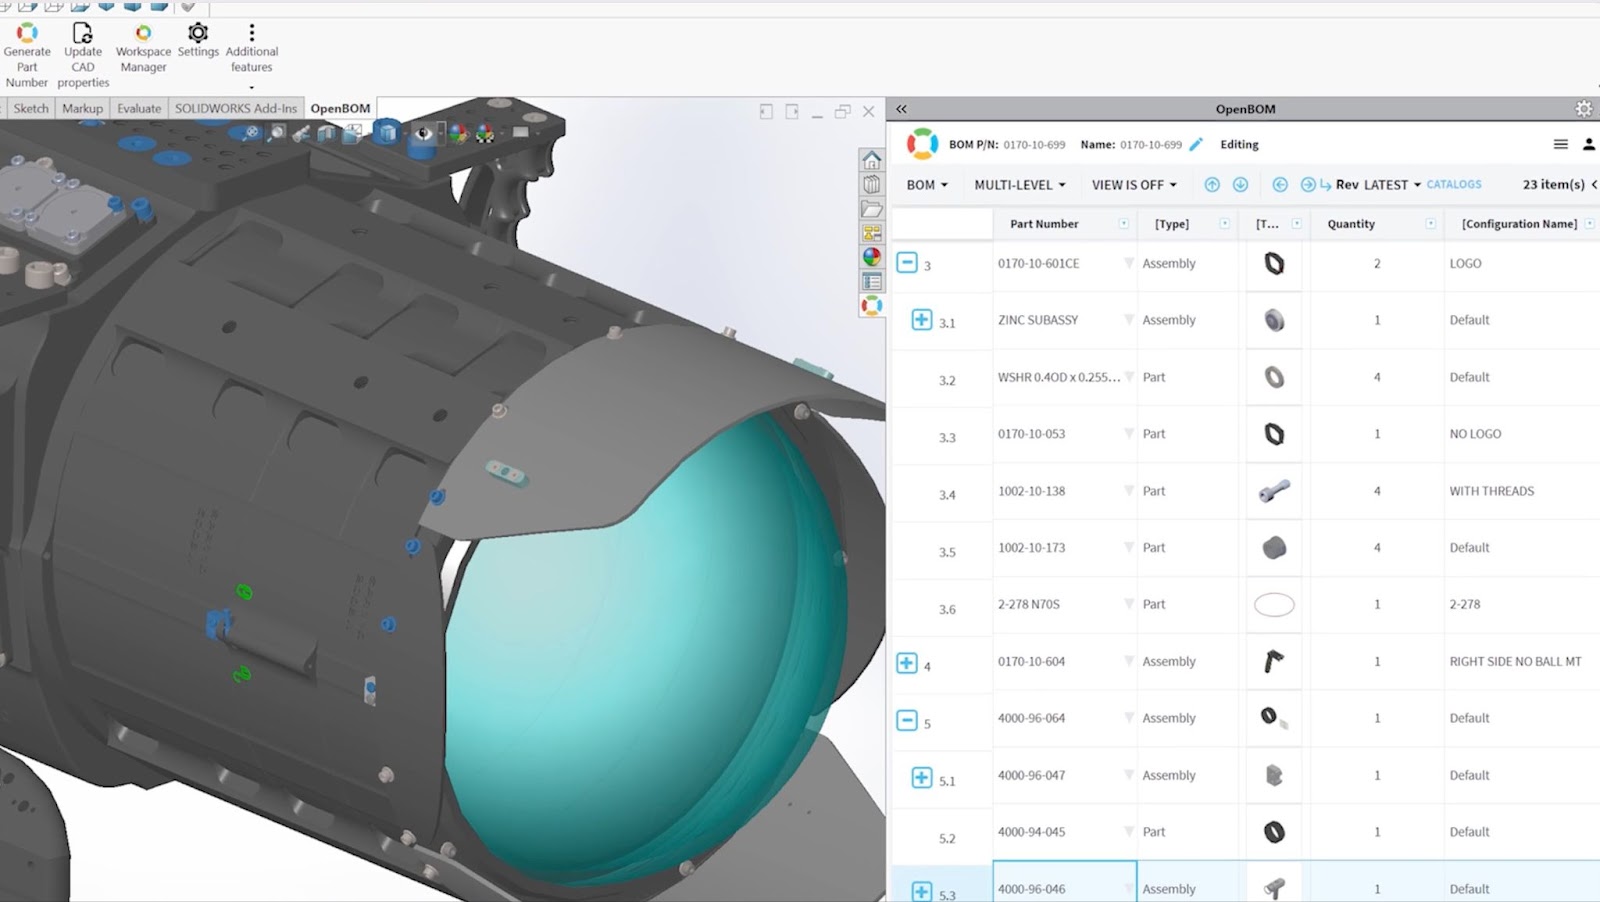Click the CATALOGS link
Image resolution: width=1600 pixels, height=902 pixels.
coord(1454,184)
